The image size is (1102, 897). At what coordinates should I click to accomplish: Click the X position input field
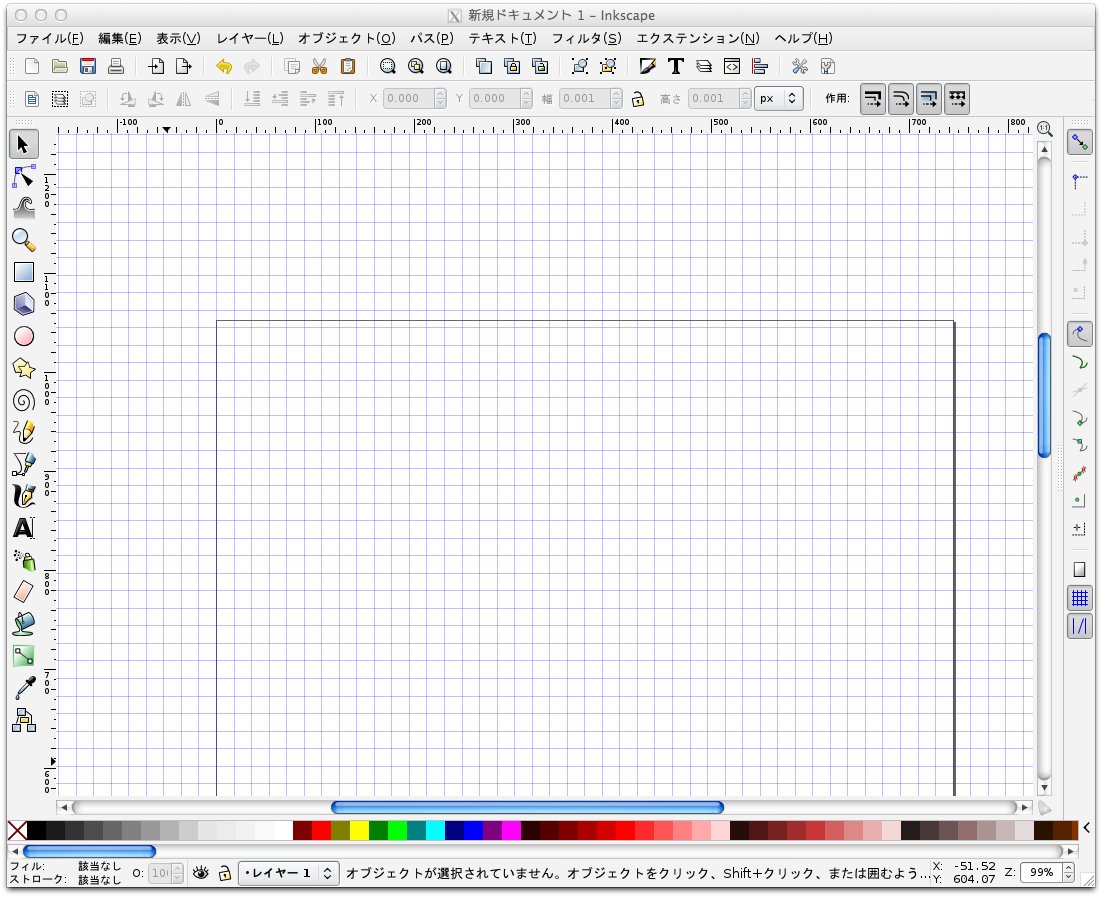409,98
